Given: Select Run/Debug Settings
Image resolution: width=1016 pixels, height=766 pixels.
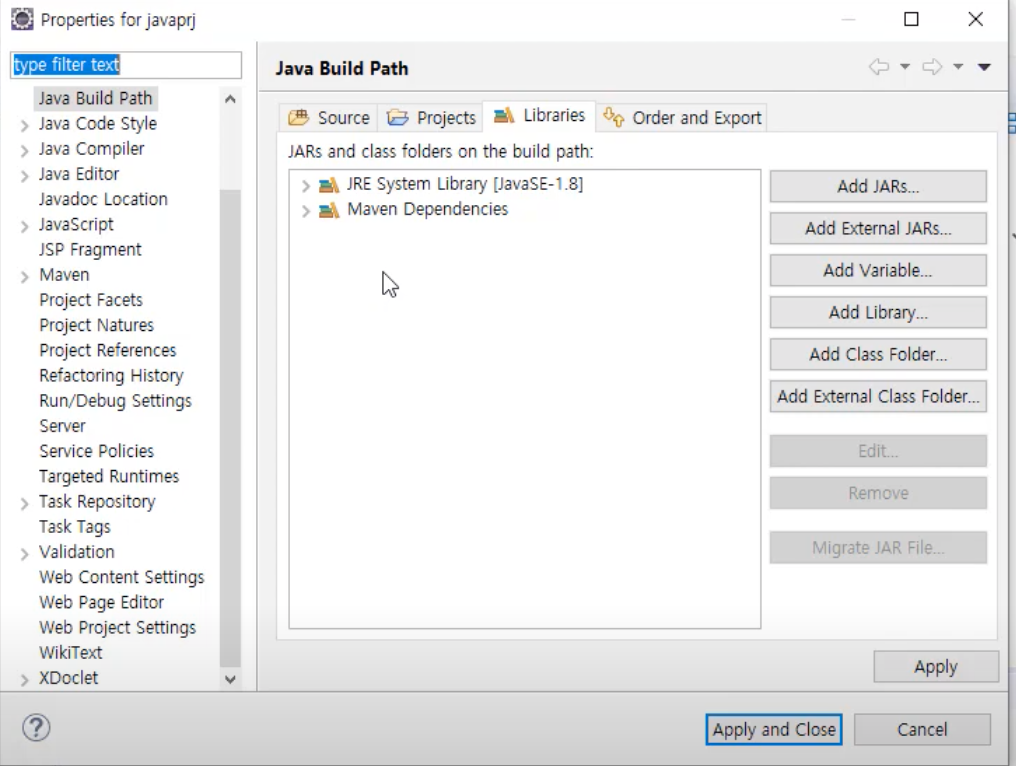Looking at the screenshot, I should pyautogui.click(x=115, y=401).
